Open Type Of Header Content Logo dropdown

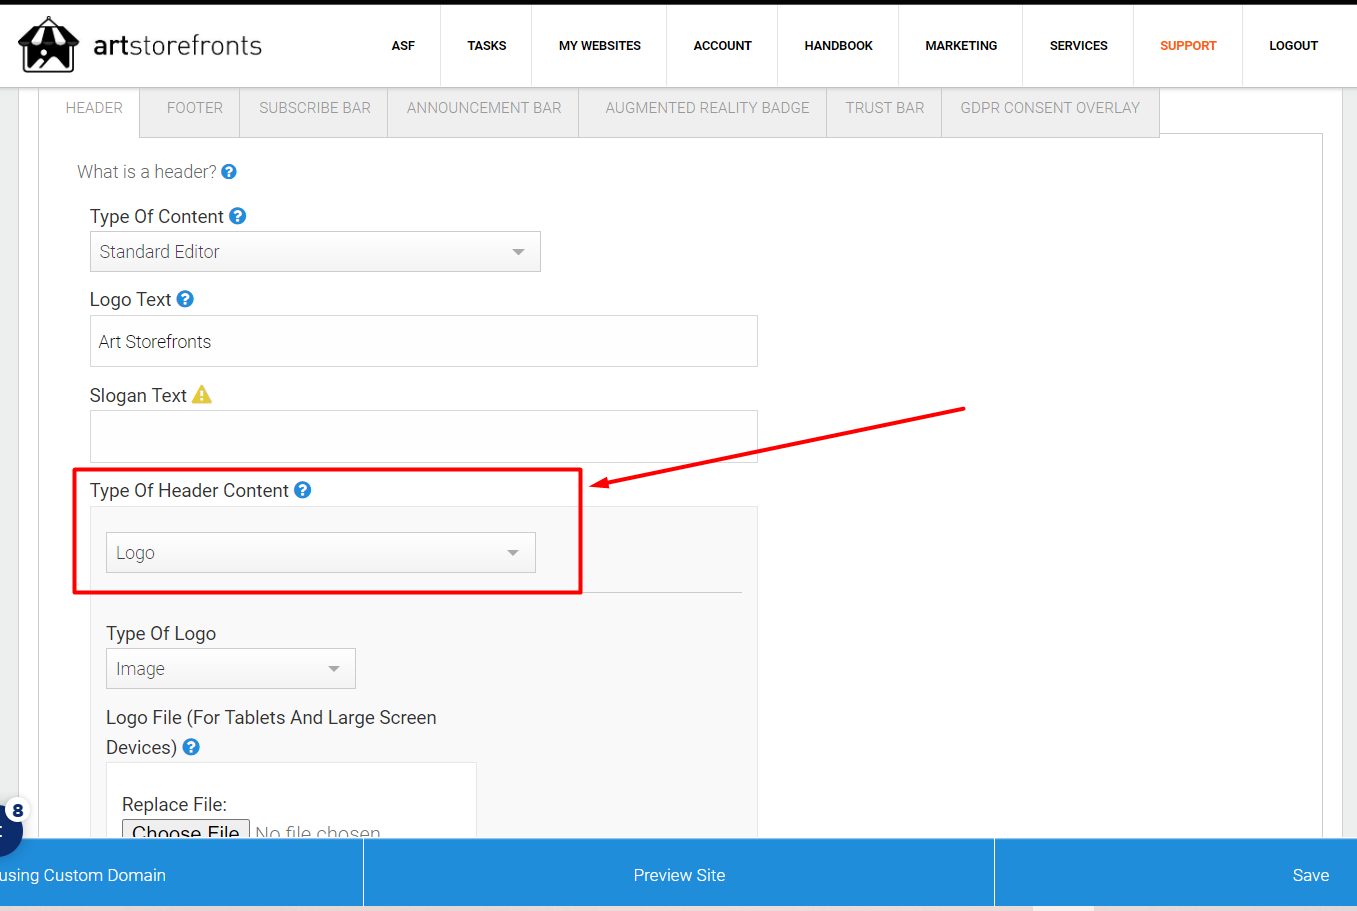(321, 553)
